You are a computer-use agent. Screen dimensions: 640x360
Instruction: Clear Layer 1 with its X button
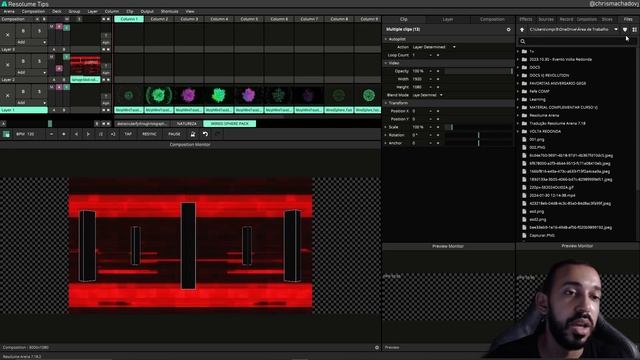(x=7, y=96)
